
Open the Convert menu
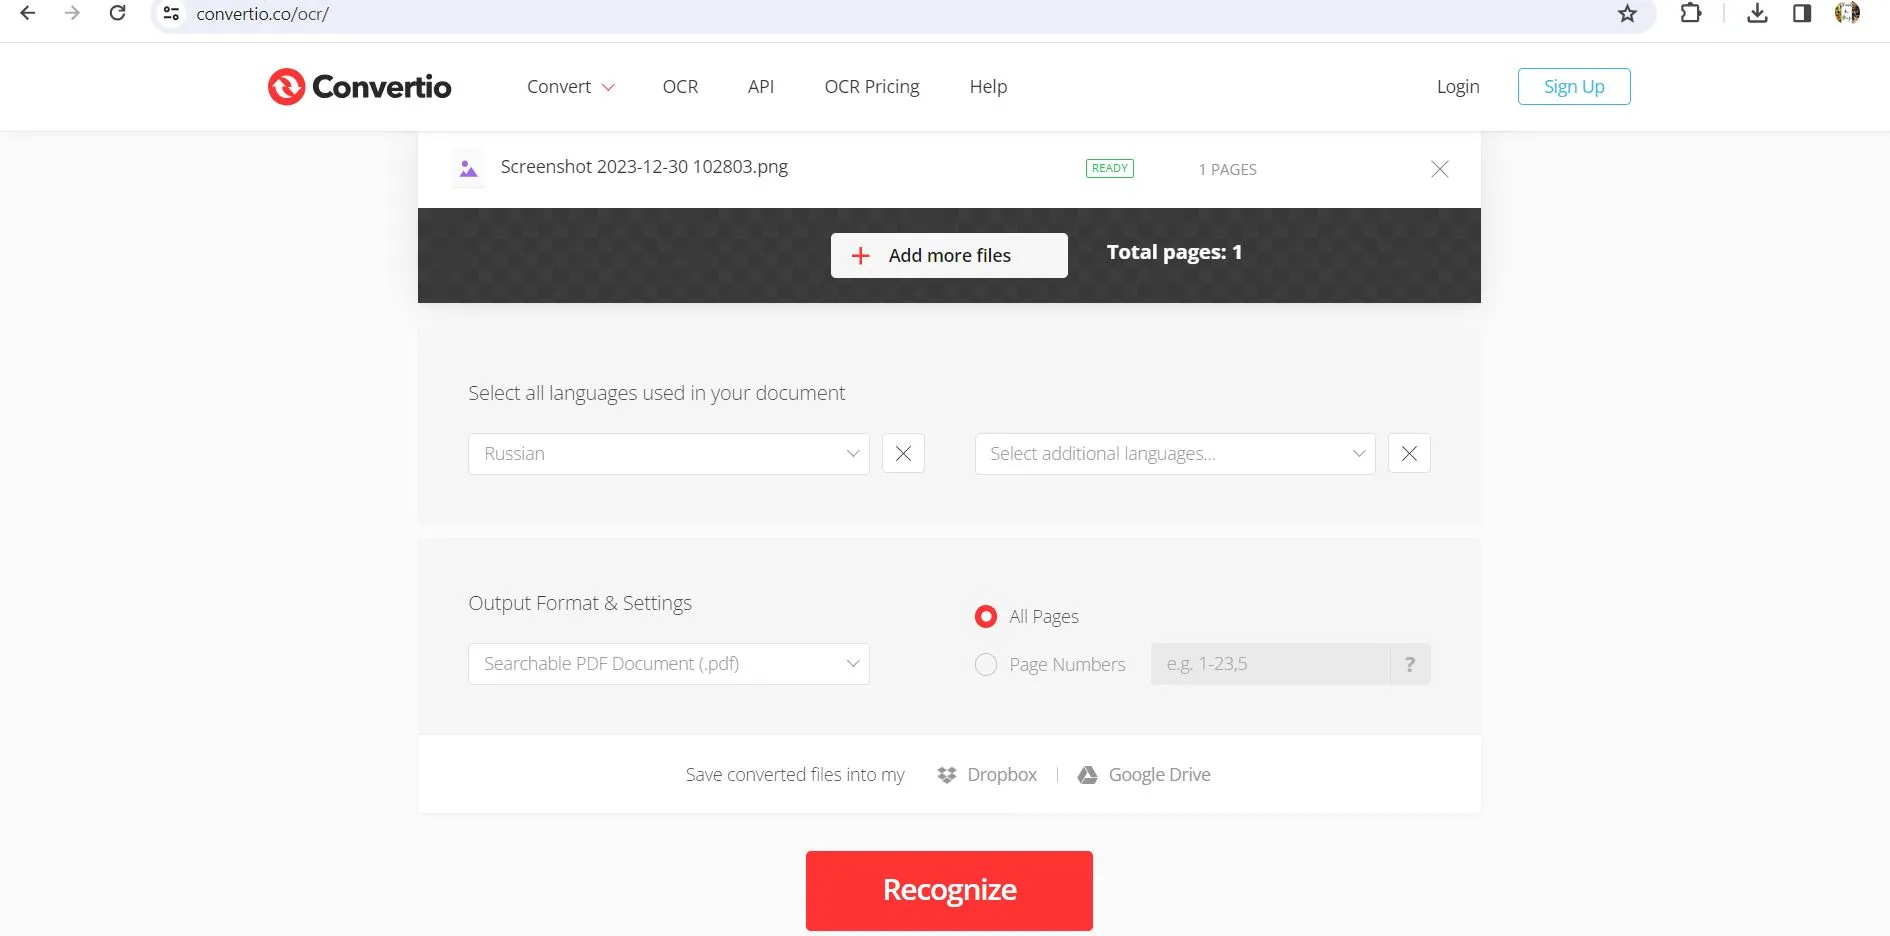click(570, 87)
